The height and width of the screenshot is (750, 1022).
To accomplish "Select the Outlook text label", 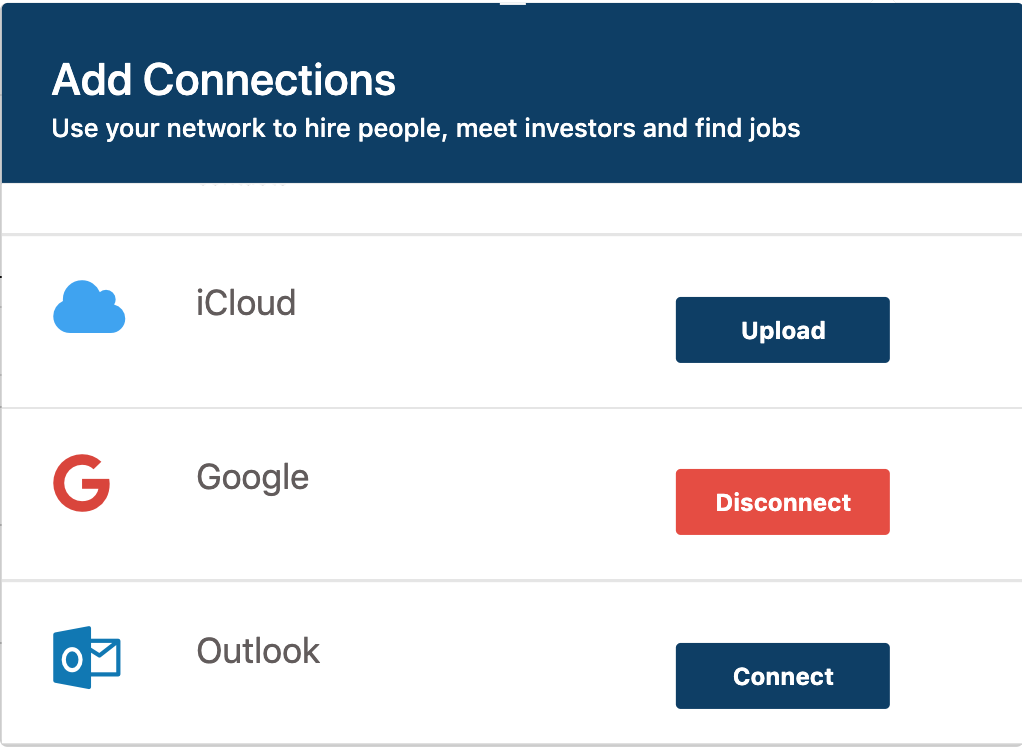I will pos(259,651).
